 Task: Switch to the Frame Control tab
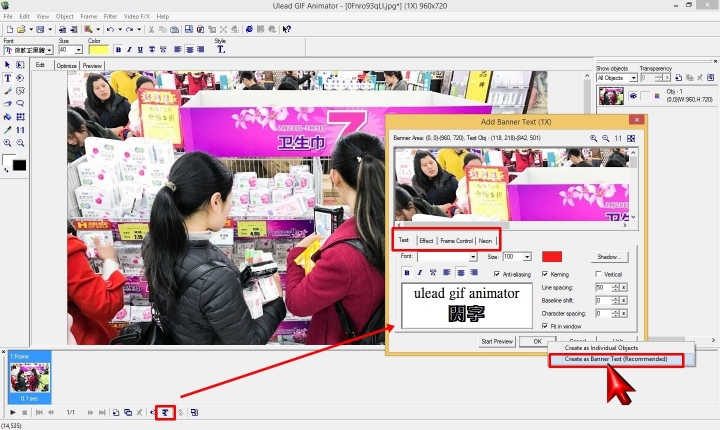(x=456, y=241)
